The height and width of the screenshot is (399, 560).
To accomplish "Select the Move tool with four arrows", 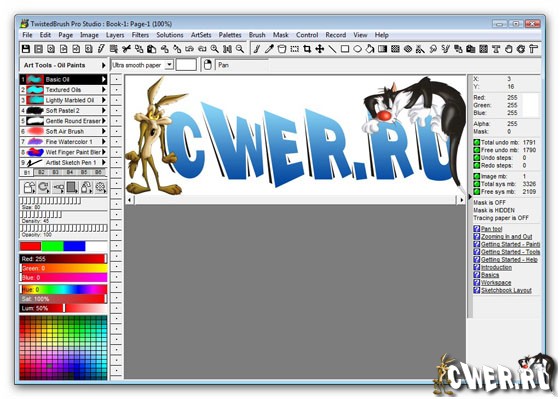I will point(320,49).
